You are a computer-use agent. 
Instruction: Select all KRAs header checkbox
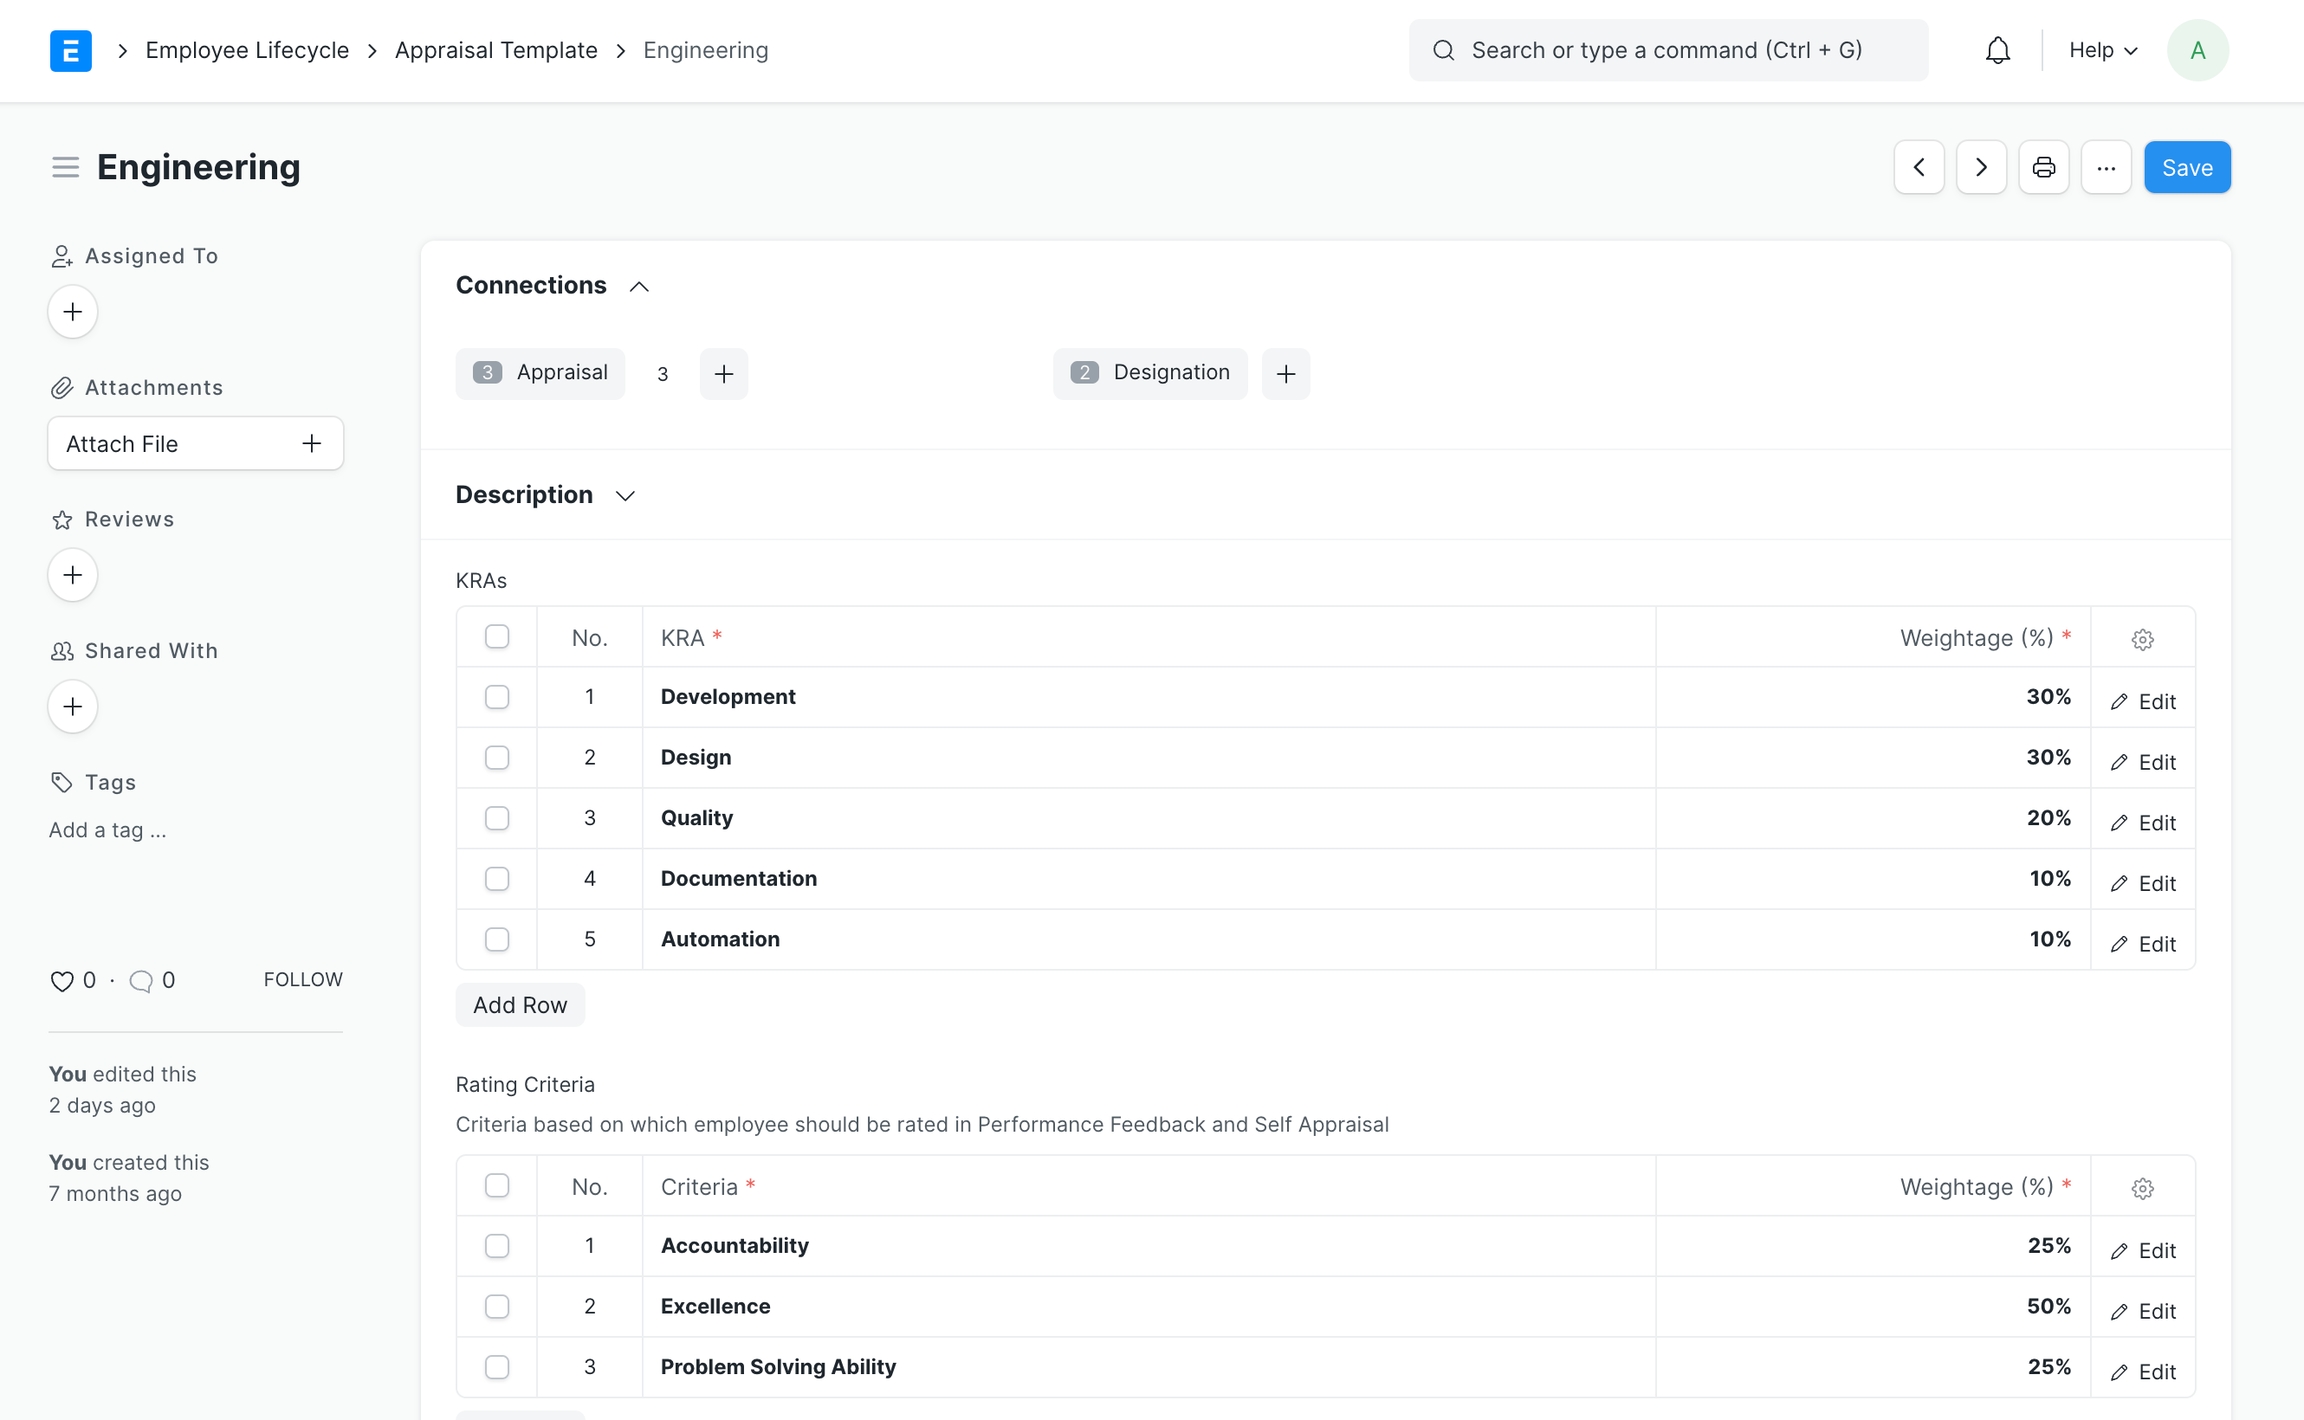point(497,637)
